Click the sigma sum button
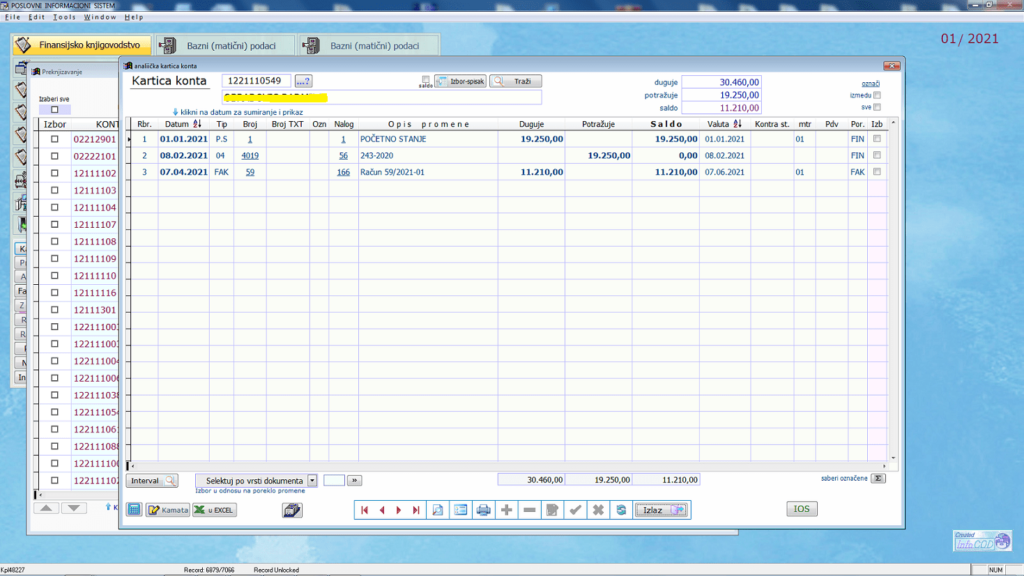Viewport: 1024px width, 576px height. (878, 479)
